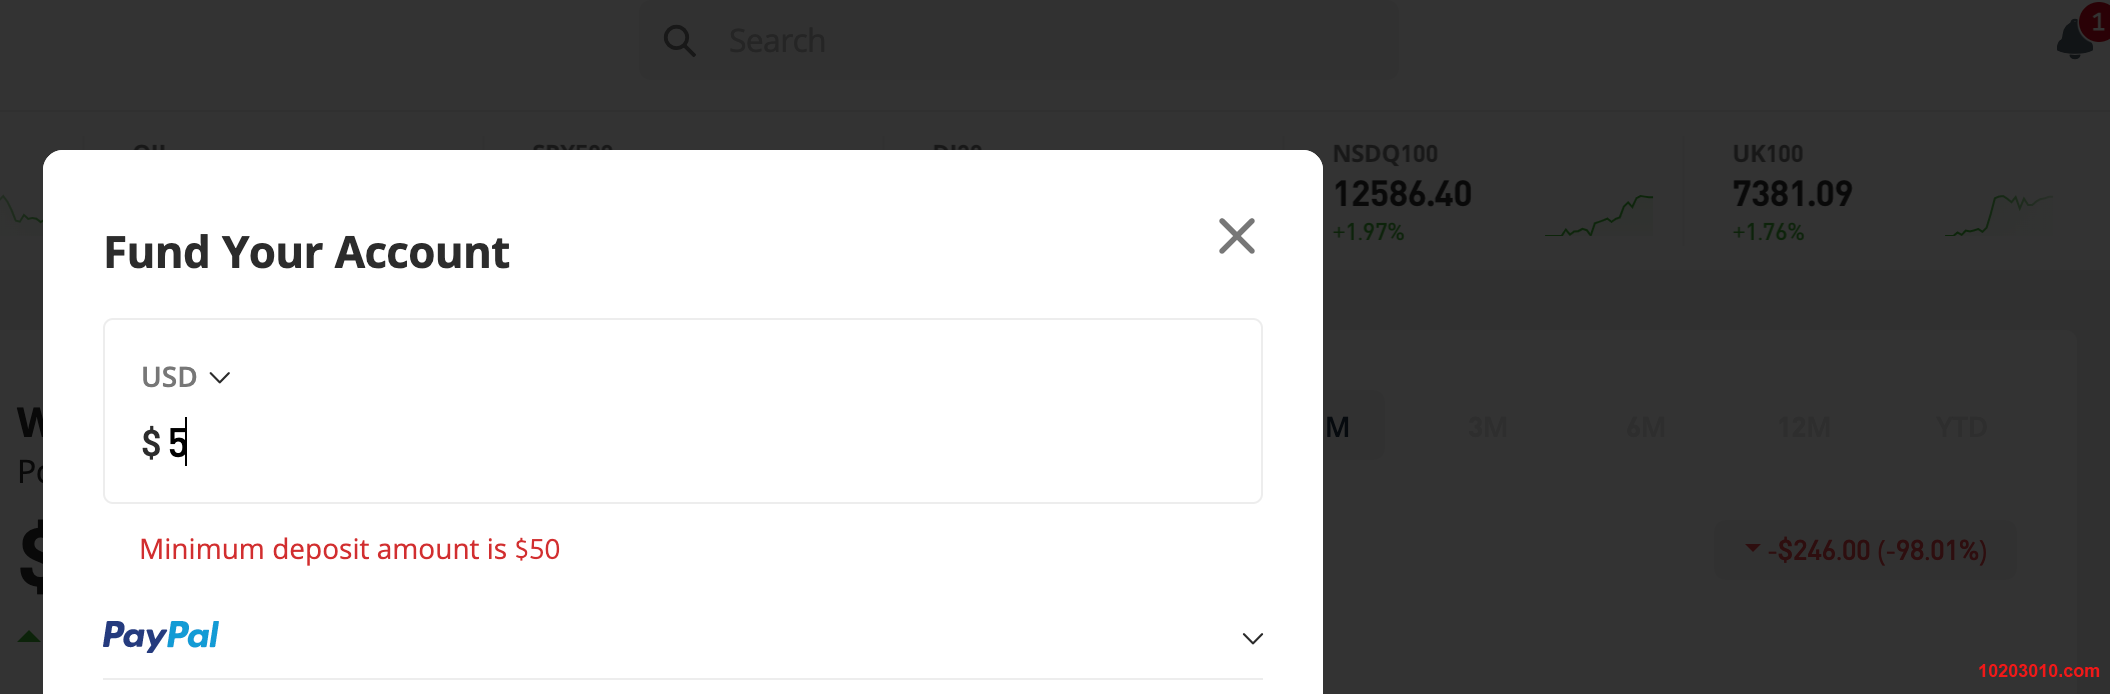The width and height of the screenshot is (2110, 694).
Task: Click into the top Search box
Action: coord(1019,41)
